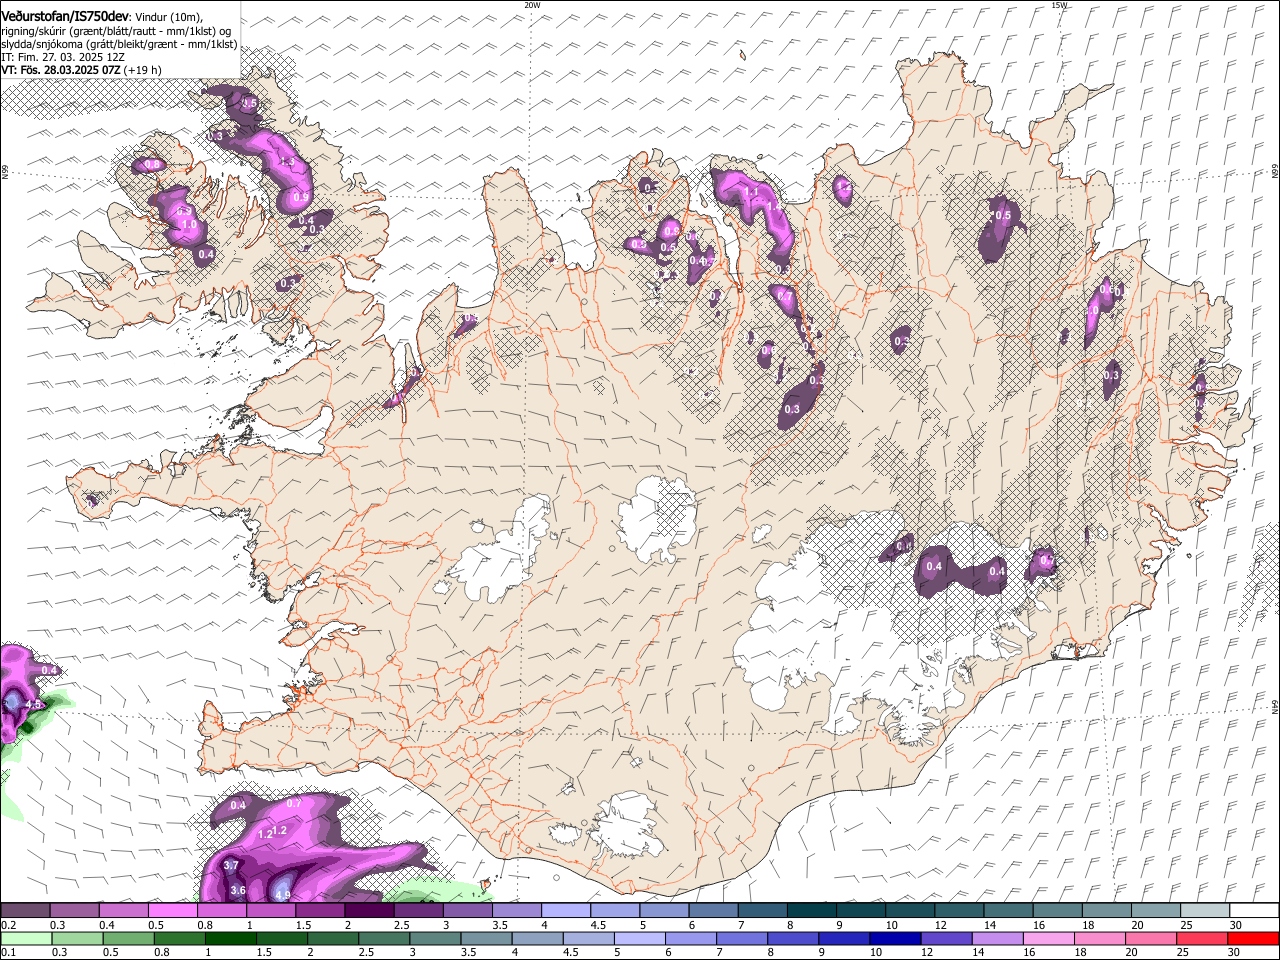Select the 'rigning/skúrir' legend description line
The width and height of the screenshot is (1280, 960).
(116, 30)
